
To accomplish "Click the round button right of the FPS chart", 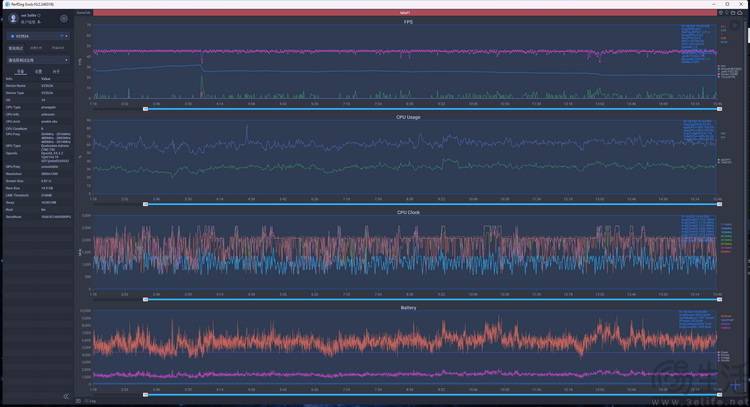I will coord(735,26).
